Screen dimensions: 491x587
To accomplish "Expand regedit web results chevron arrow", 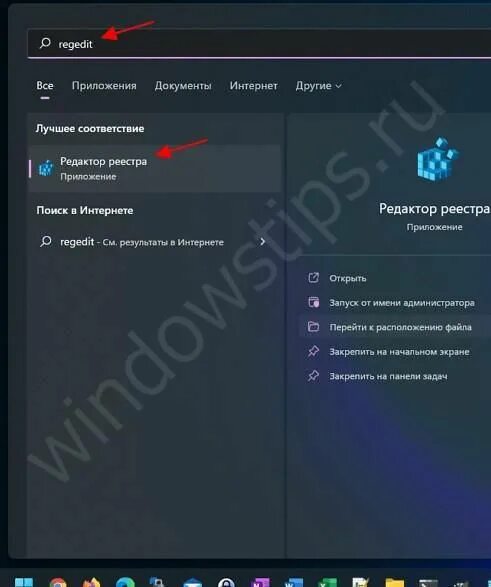I will click(263, 242).
